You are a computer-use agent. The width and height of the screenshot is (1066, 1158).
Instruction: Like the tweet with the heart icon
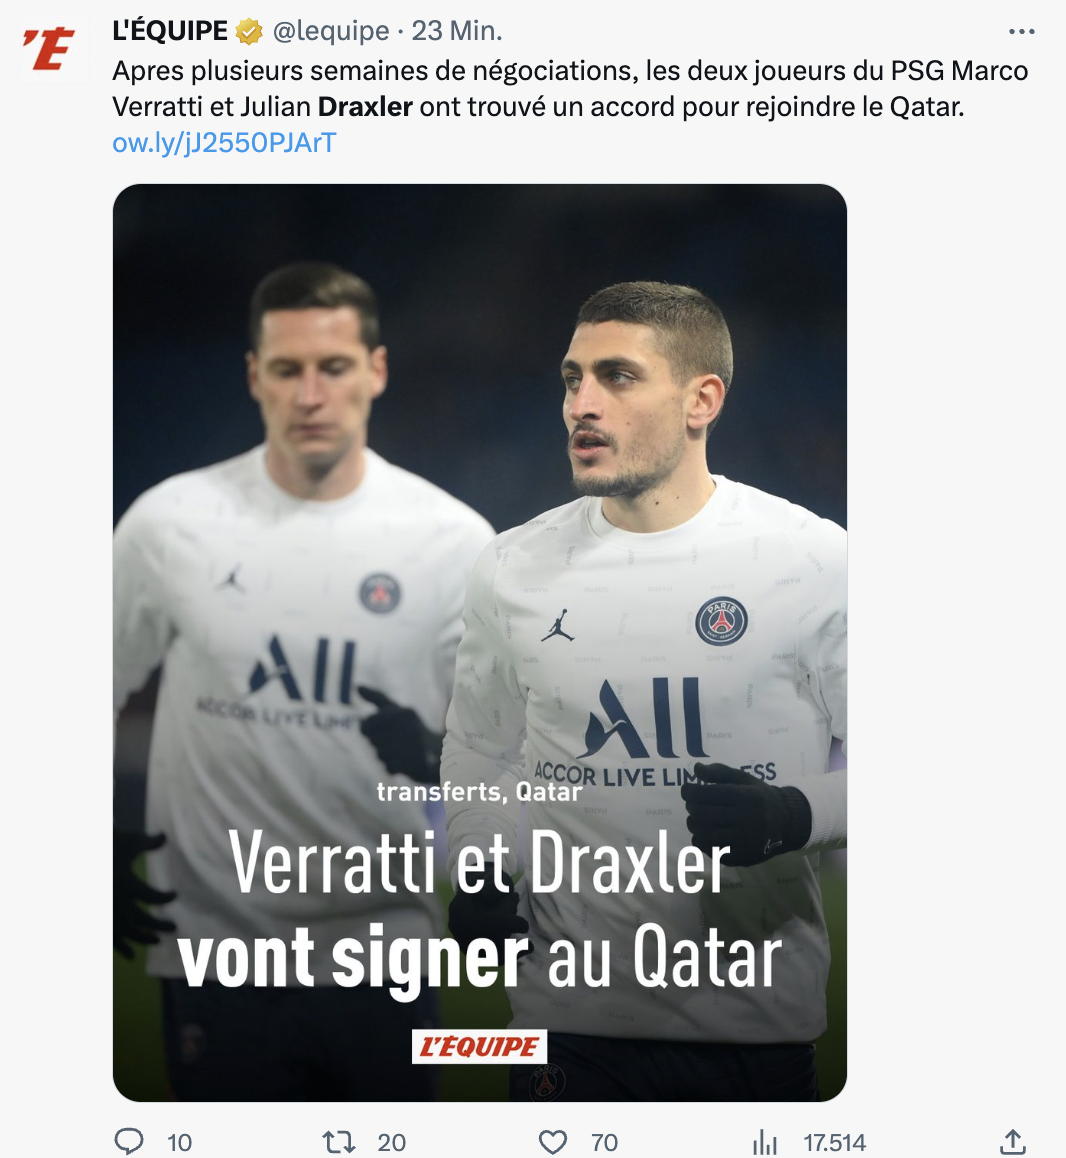point(553,1142)
